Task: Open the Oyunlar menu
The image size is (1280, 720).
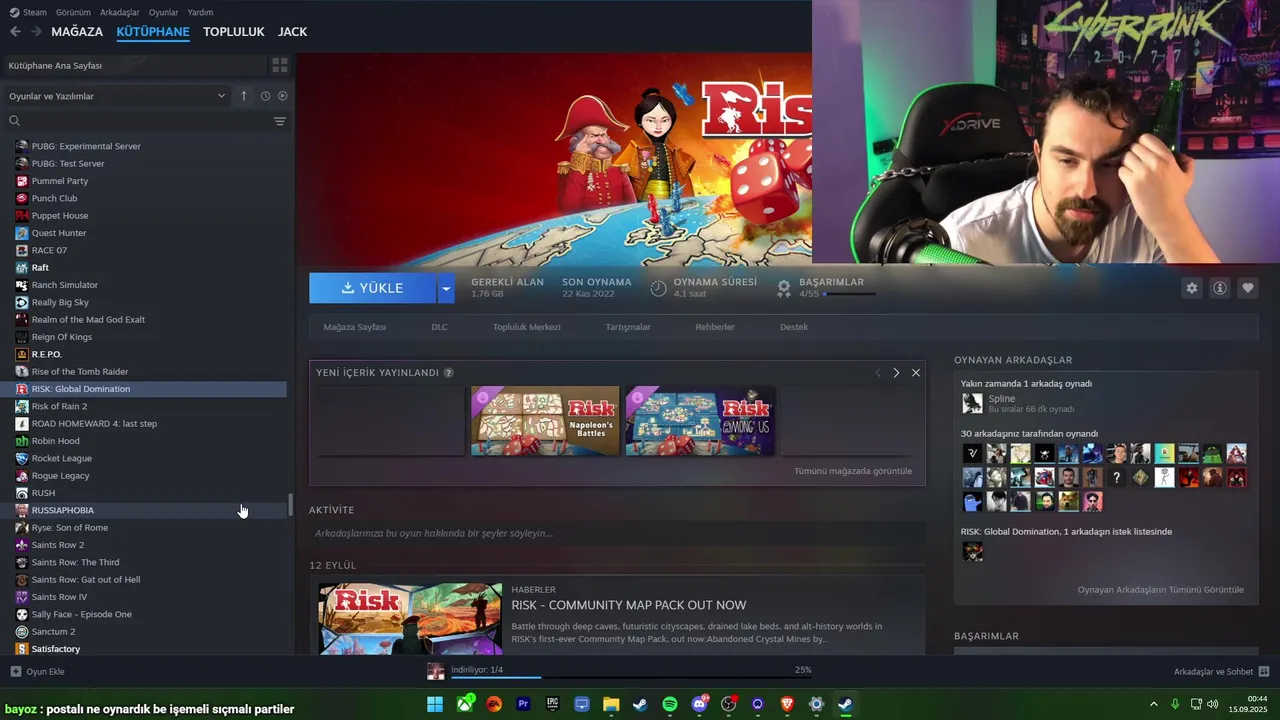Action: point(163,12)
